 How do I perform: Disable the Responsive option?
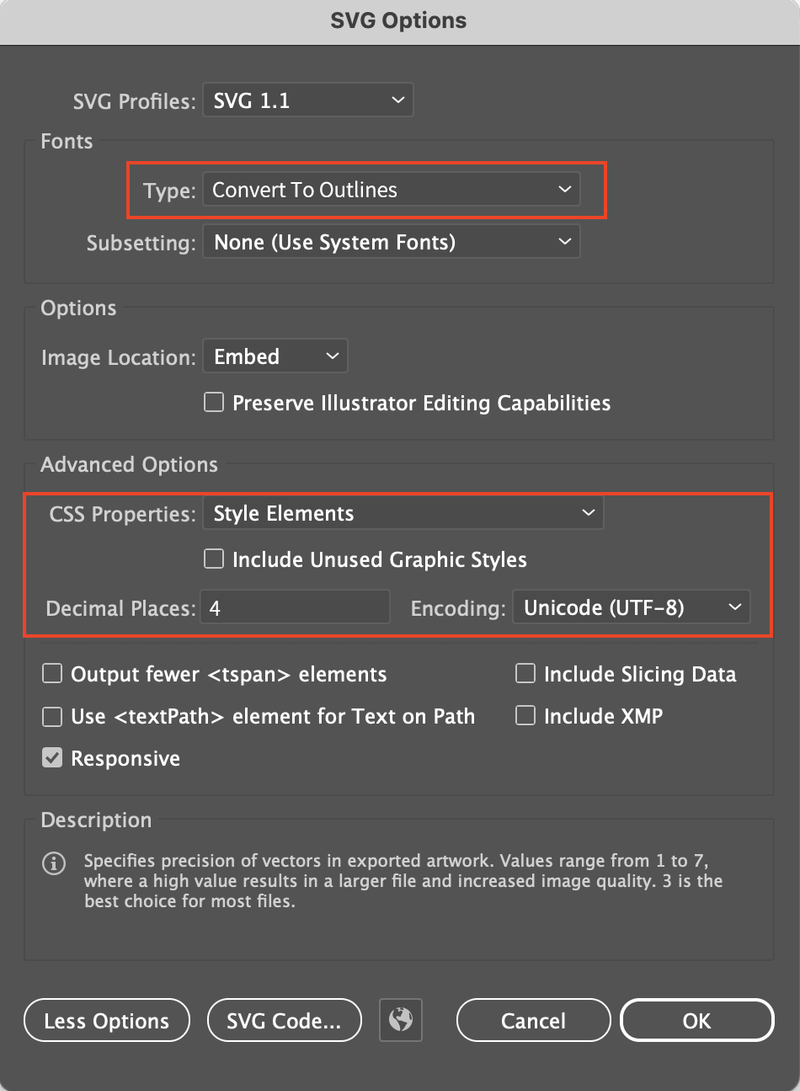52,757
